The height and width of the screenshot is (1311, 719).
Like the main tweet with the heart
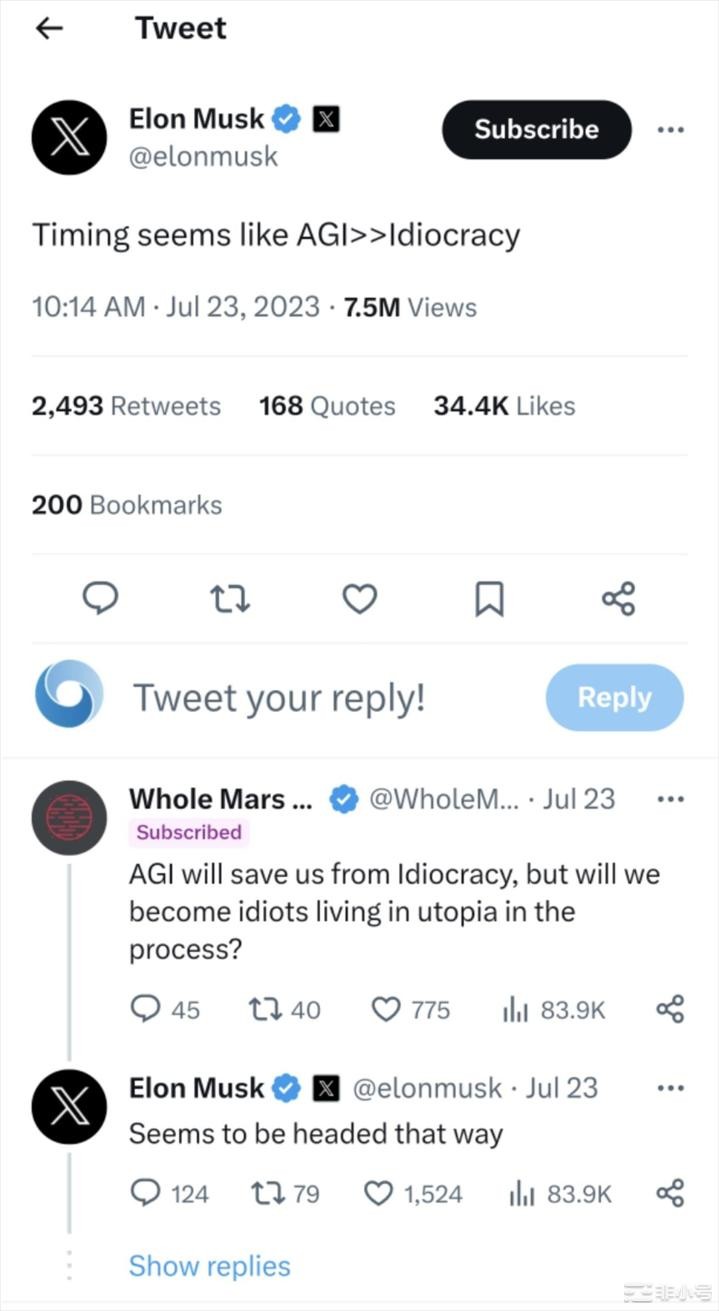[360, 599]
